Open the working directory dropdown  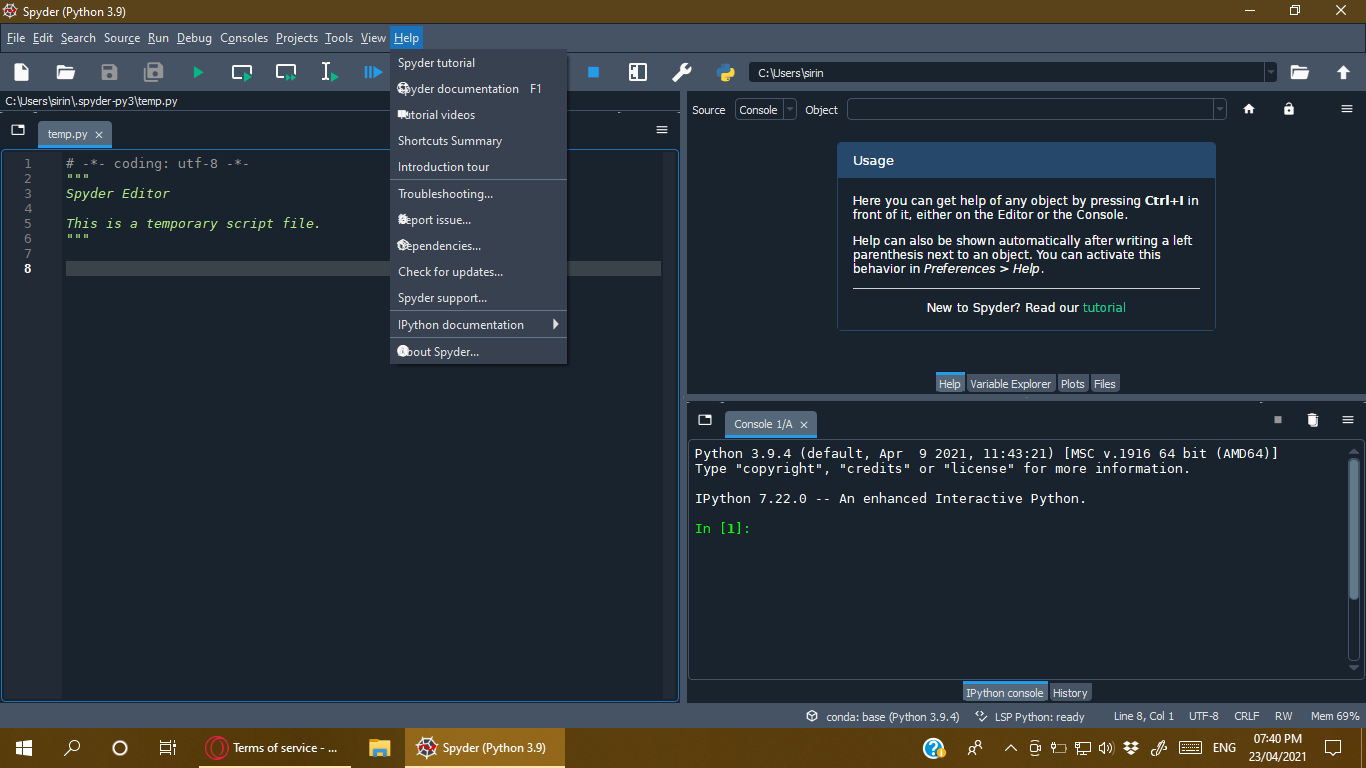coord(1270,72)
